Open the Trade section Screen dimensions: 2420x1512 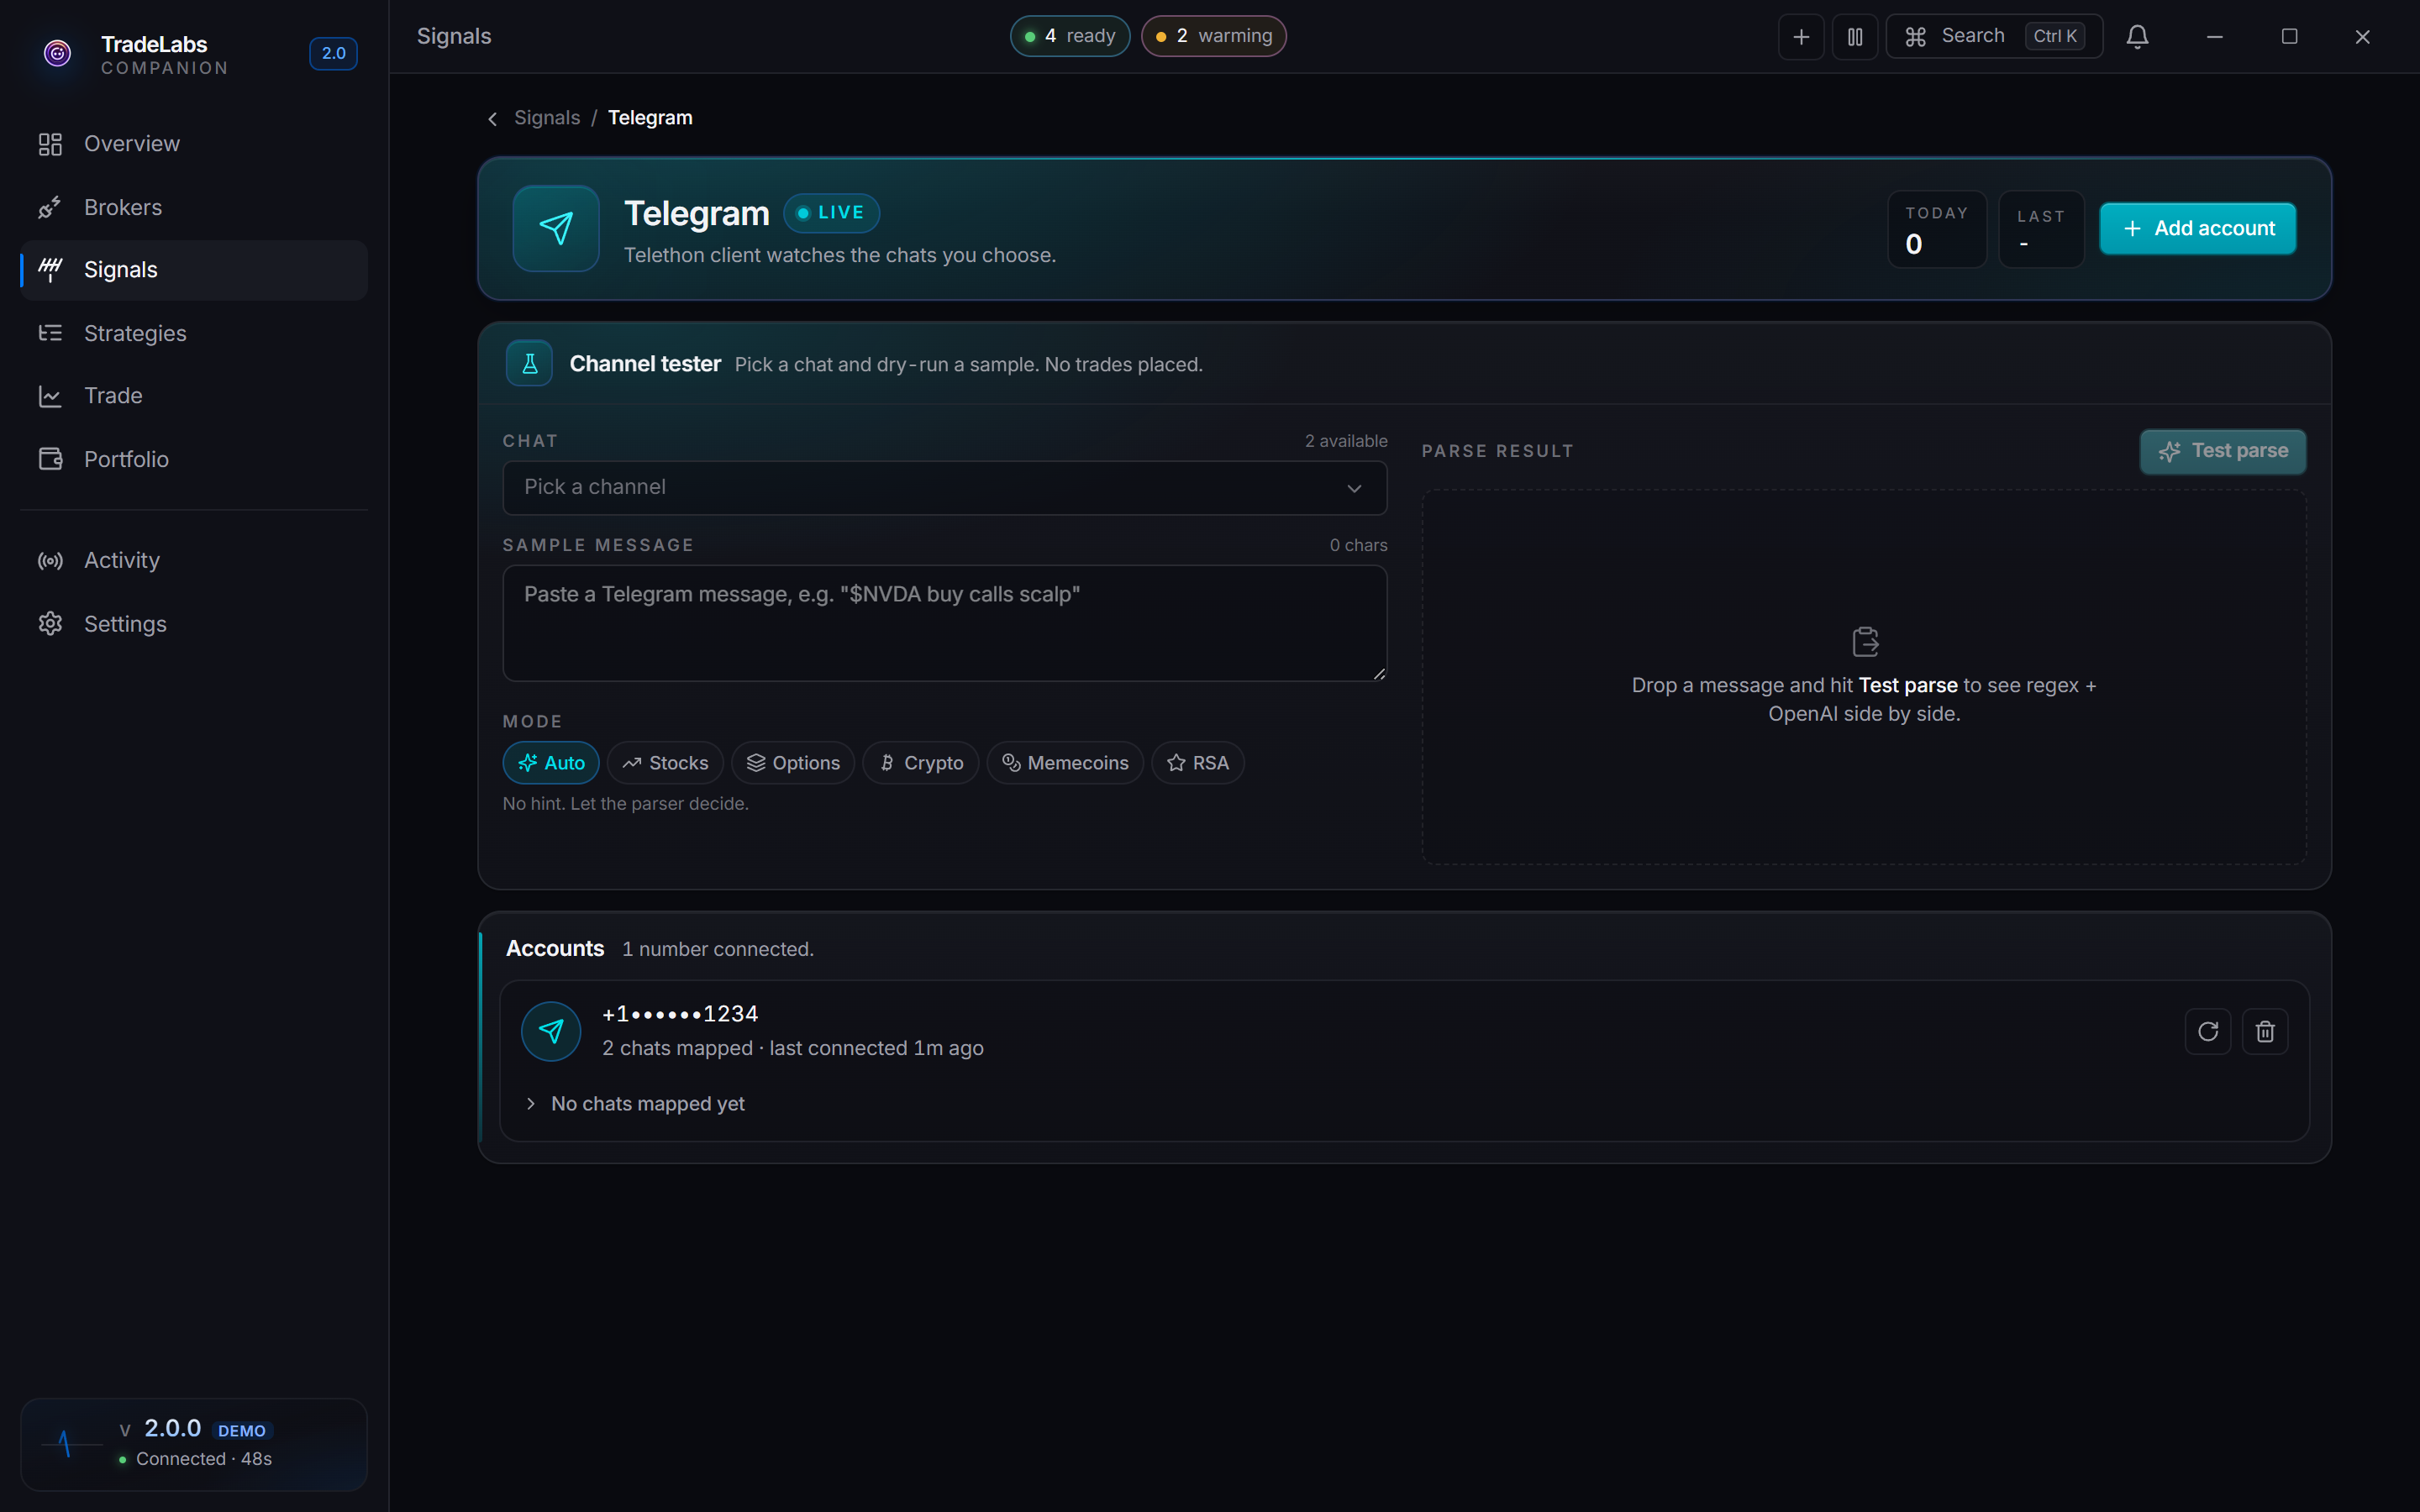point(194,396)
